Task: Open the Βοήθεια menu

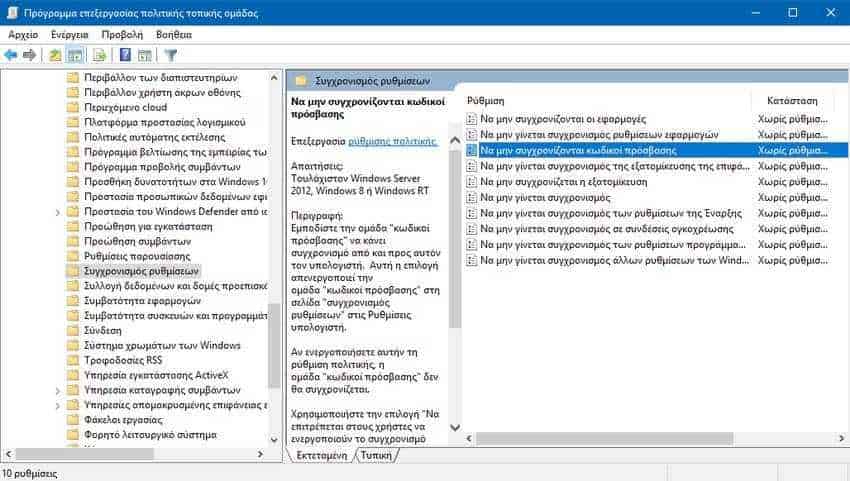Action: pyautogui.click(x=173, y=35)
